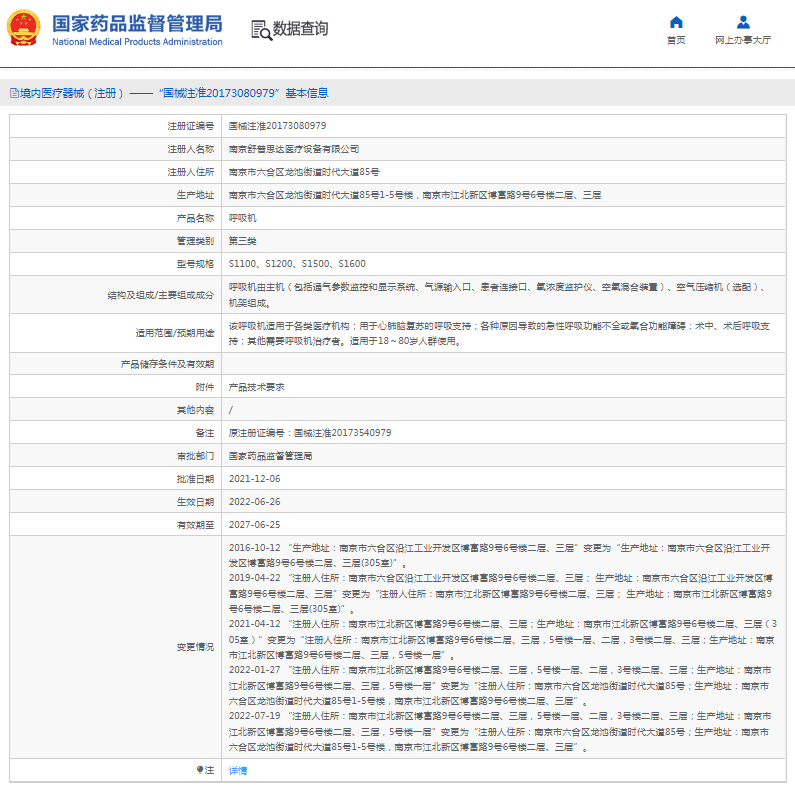Open 网上办事大厅 user icon
This screenshot has height=786, width=795.
(x=743, y=22)
